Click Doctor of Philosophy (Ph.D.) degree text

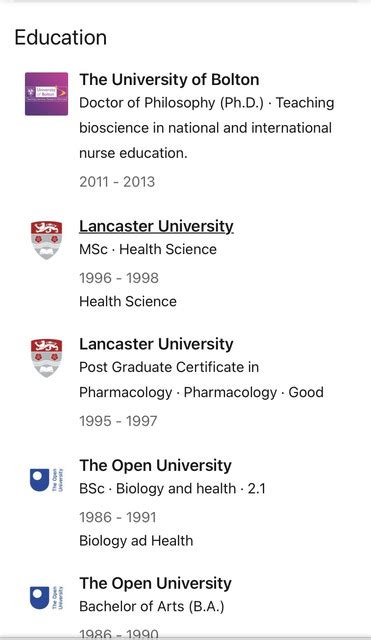click(x=171, y=103)
